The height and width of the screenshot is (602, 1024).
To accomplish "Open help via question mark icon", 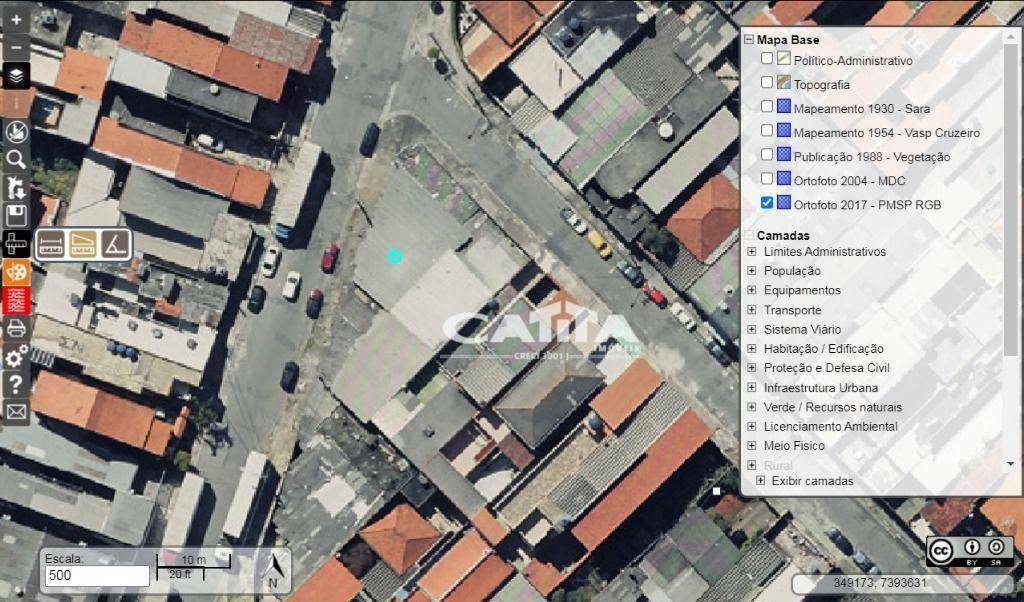I will 16,385.
